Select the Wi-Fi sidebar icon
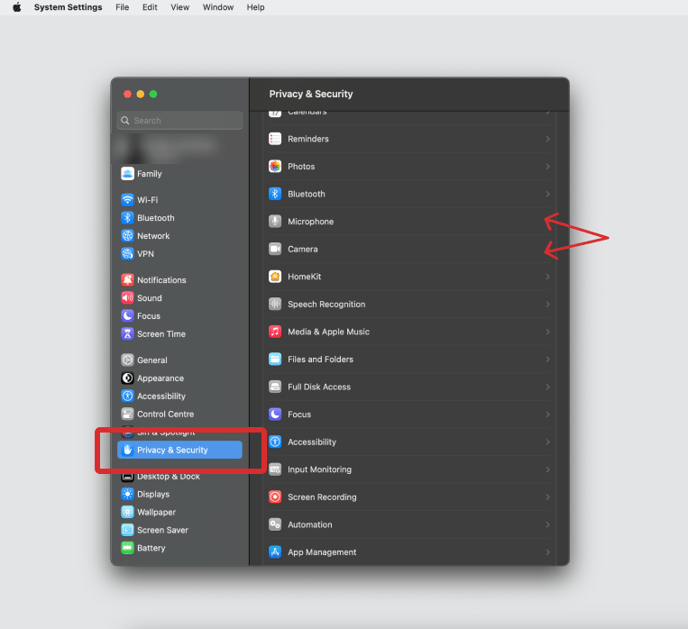Viewport: 688px width, 629px height. (x=127, y=200)
